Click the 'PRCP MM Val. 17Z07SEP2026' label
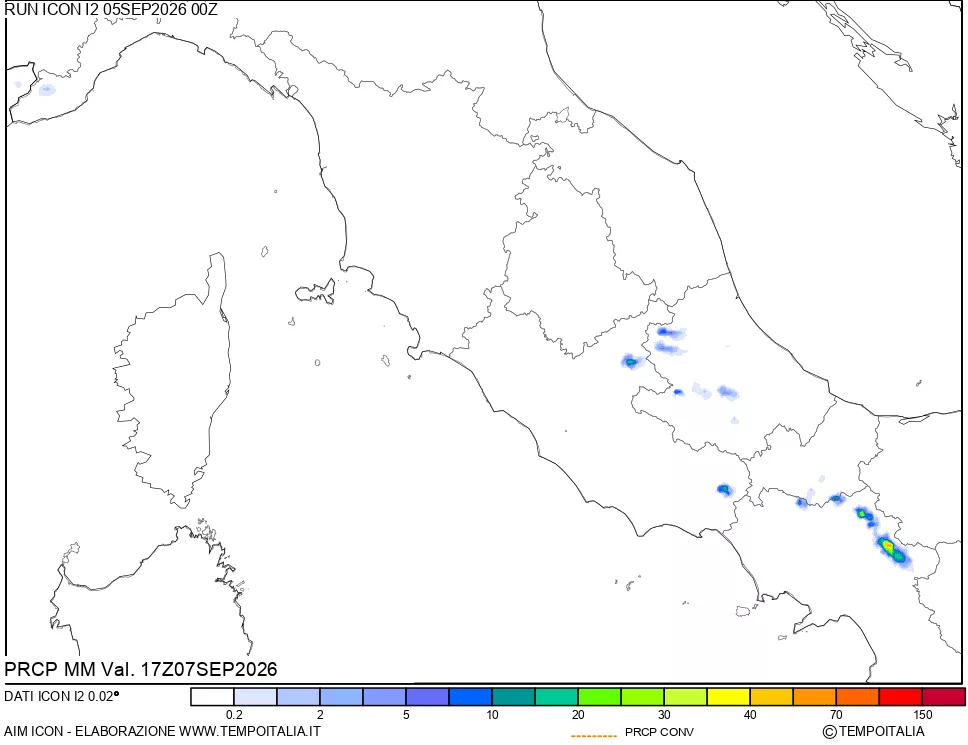Viewport: 968px width, 745px height. (x=141, y=670)
